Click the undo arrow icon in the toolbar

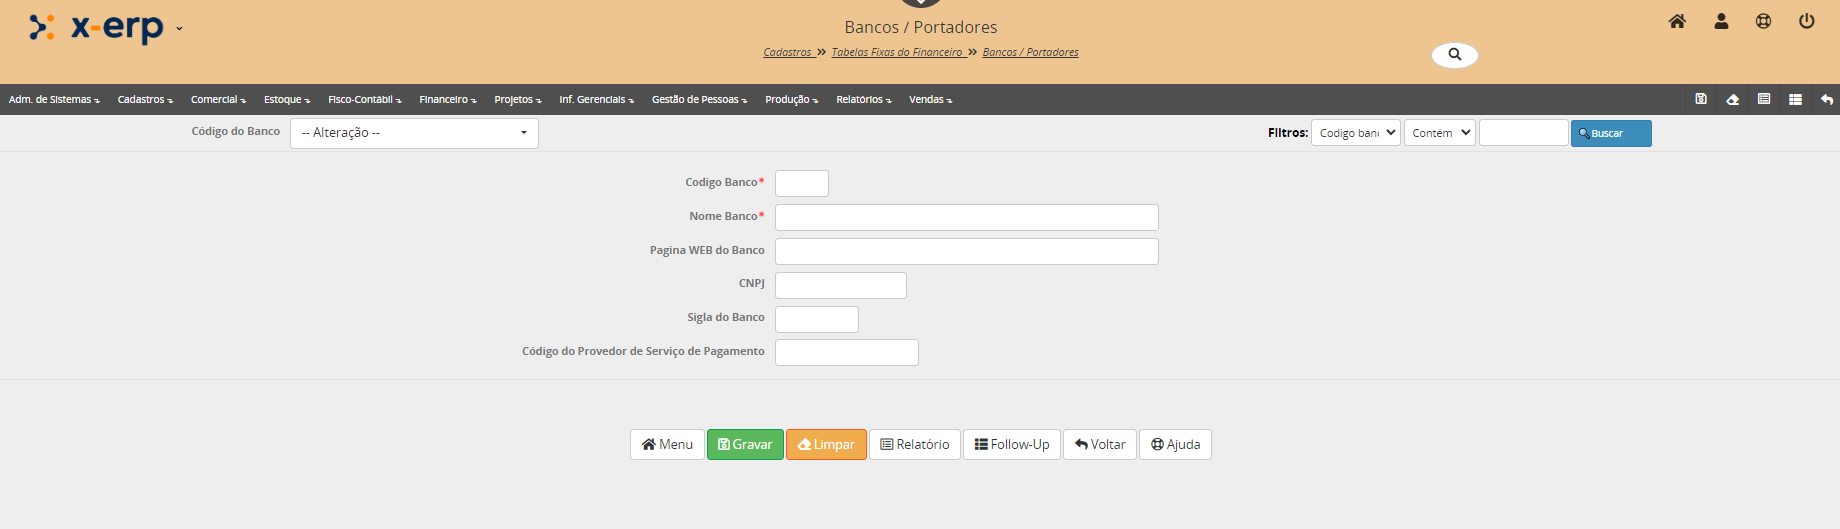pos(1827,99)
